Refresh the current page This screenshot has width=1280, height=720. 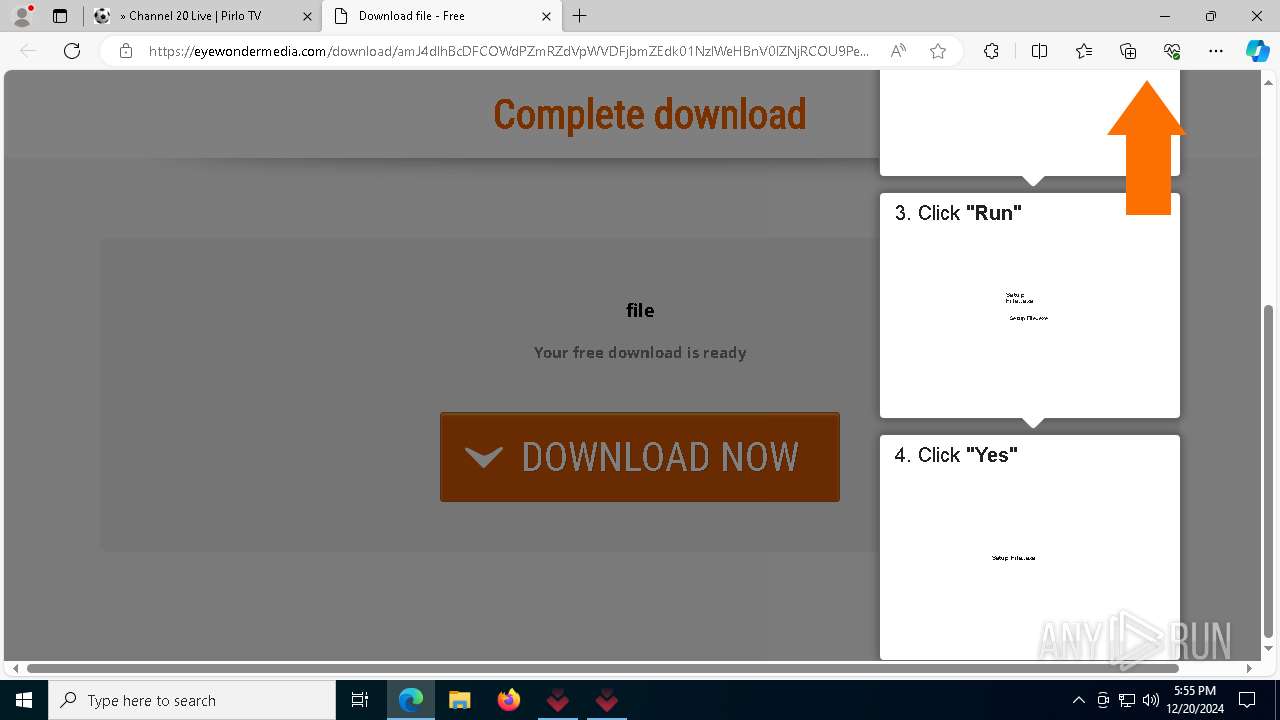72,51
